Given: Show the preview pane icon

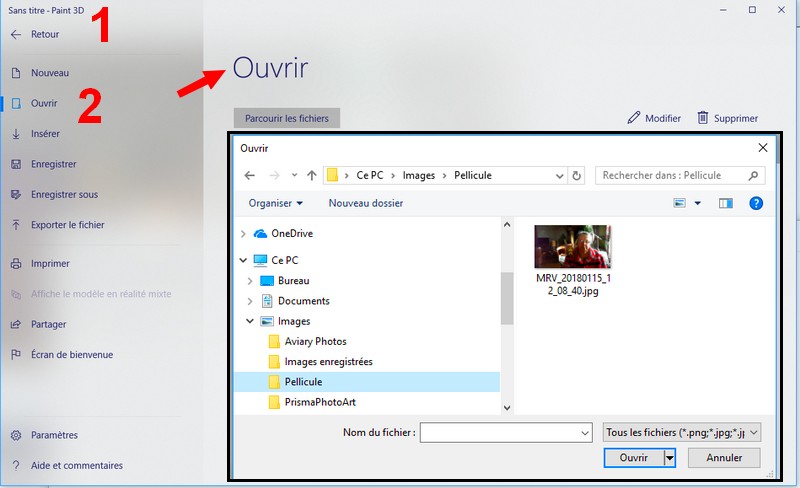Looking at the screenshot, I should pyautogui.click(x=726, y=203).
